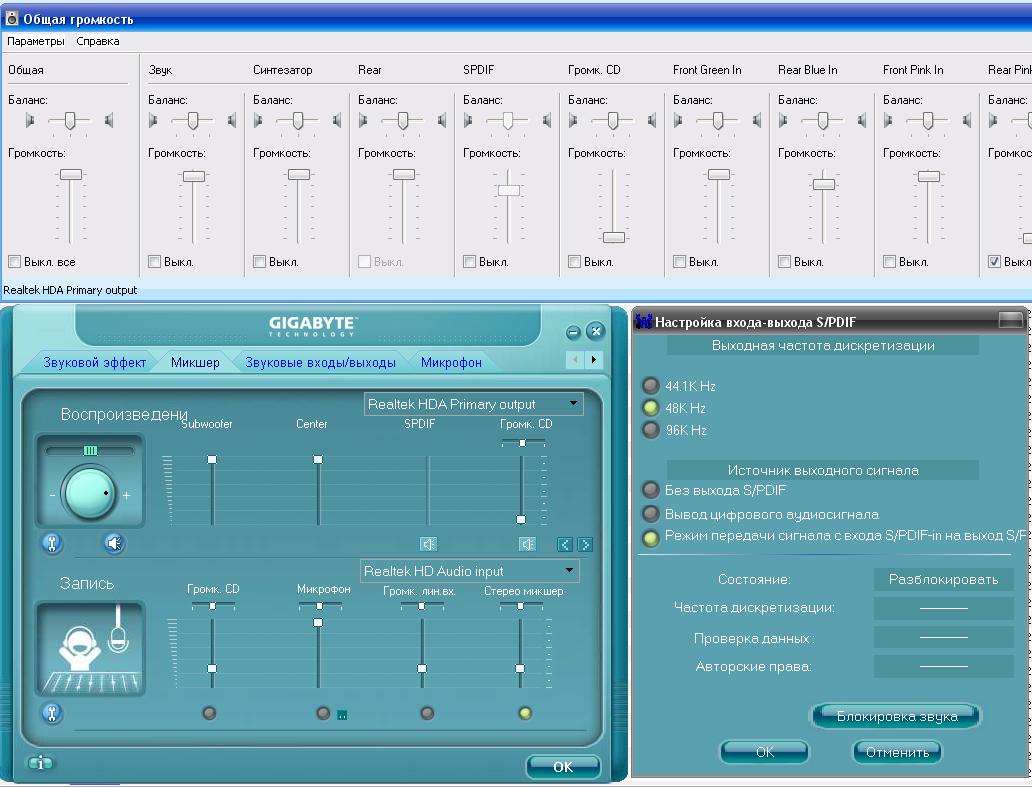Open playback settings wrench icon
The width and height of the screenshot is (1032, 787).
(x=51, y=544)
